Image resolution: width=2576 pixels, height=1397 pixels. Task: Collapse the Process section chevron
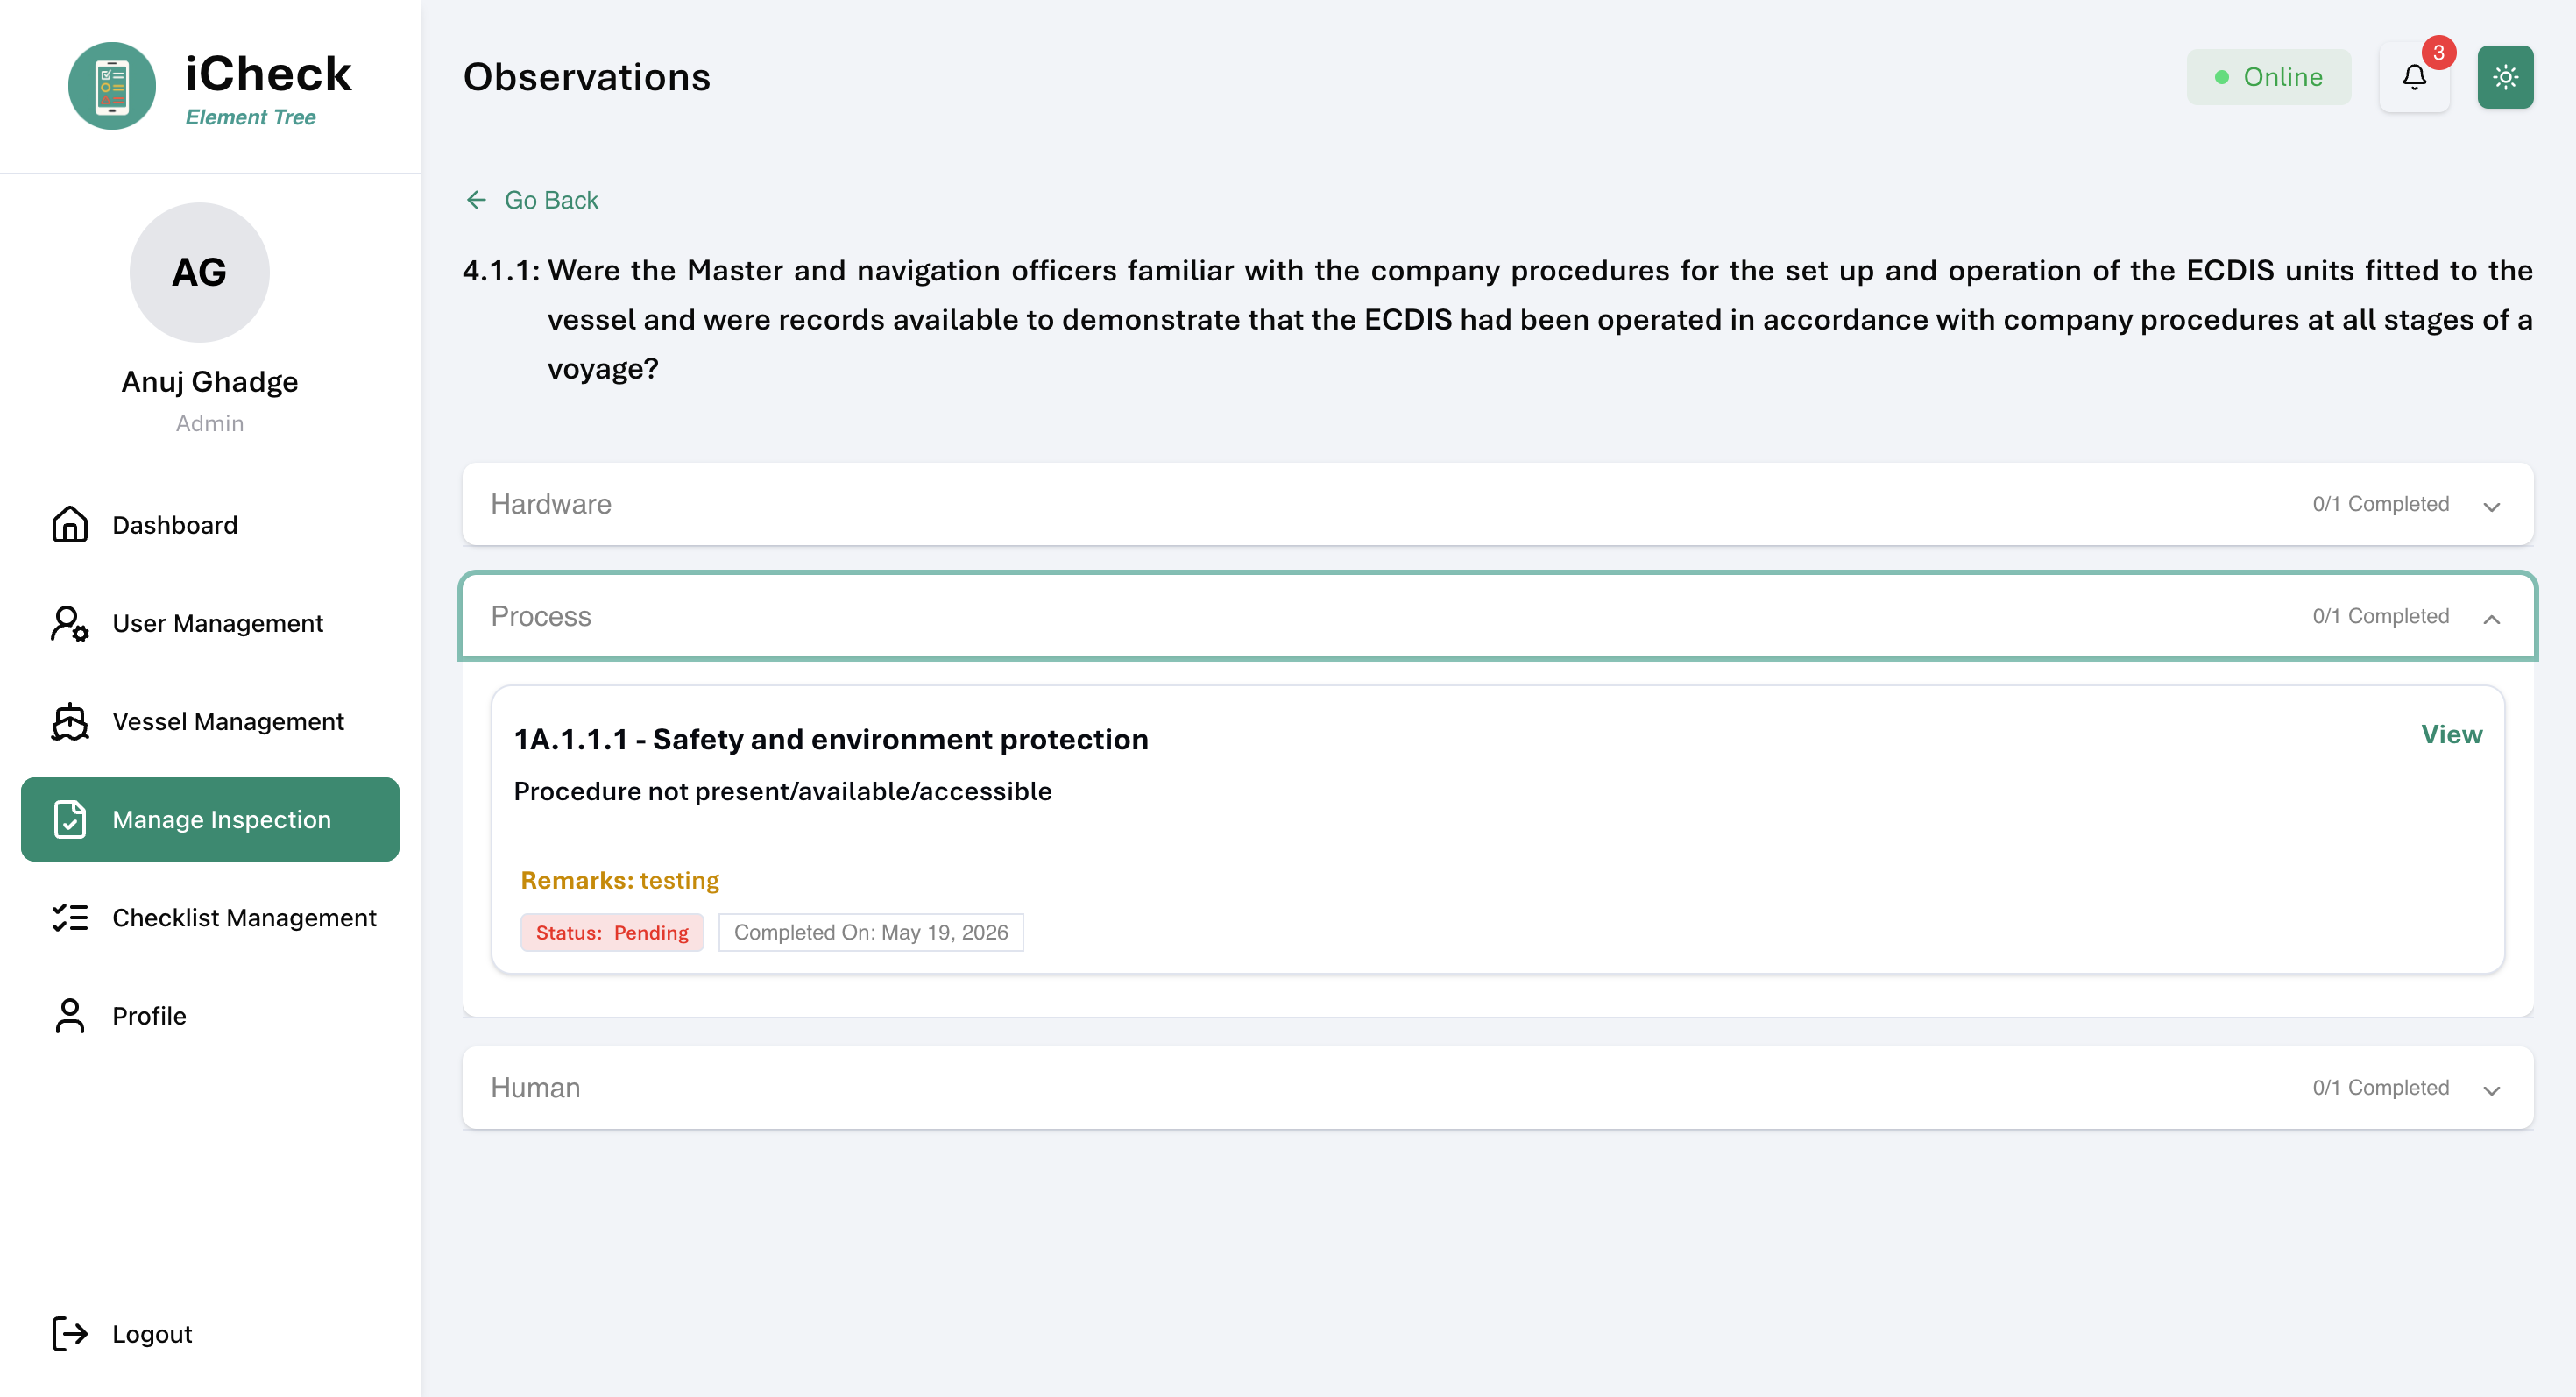[x=2492, y=618]
